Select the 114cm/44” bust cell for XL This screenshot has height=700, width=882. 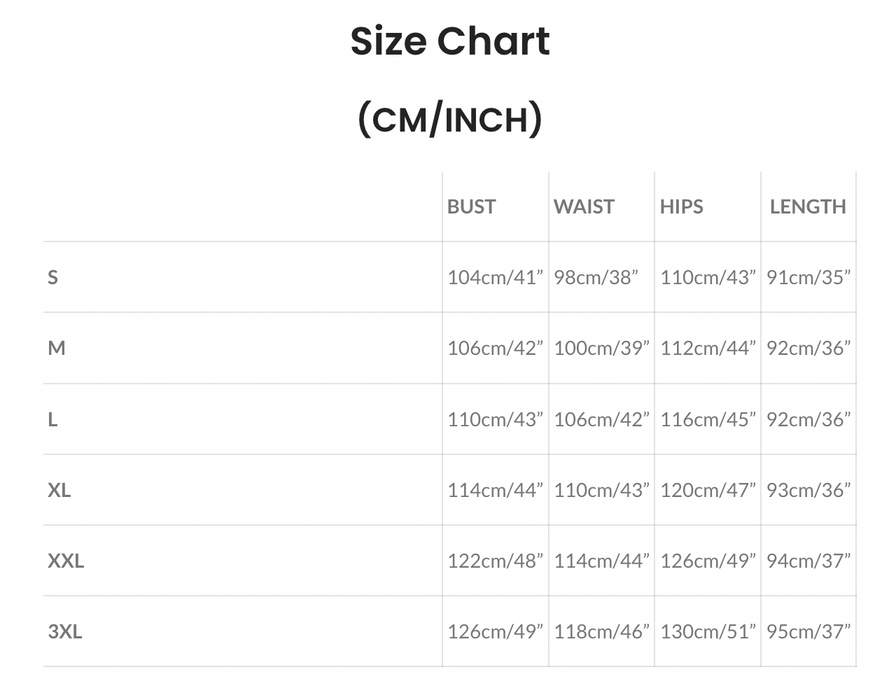pos(495,490)
